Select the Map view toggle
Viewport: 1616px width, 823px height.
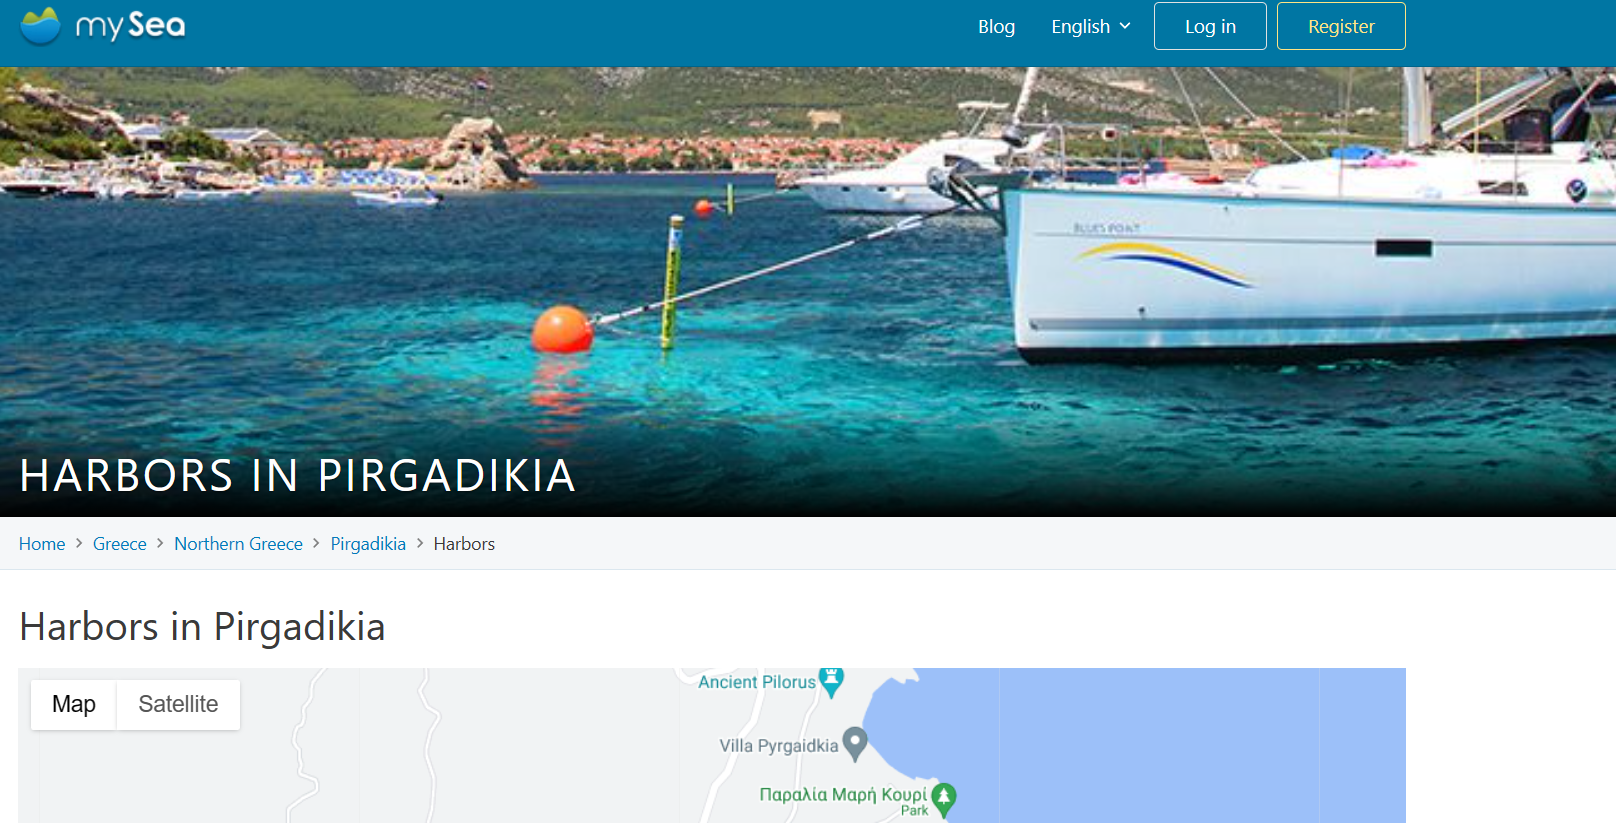pos(74,704)
